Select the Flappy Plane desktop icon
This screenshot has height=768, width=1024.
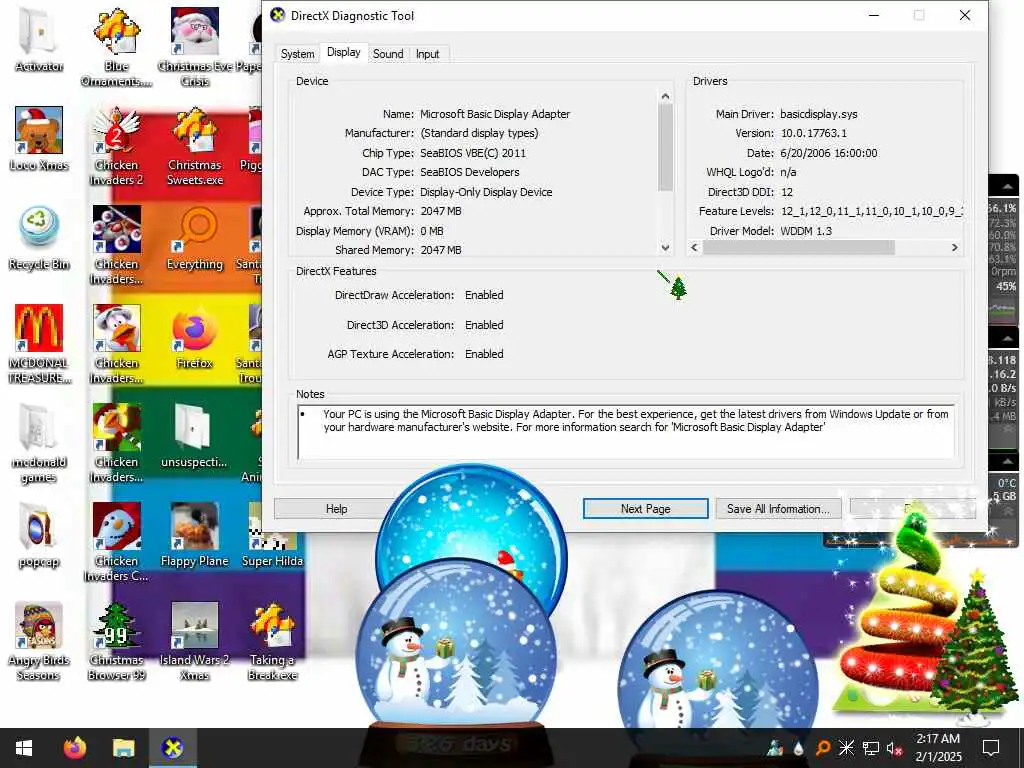click(x=195, y=535)
